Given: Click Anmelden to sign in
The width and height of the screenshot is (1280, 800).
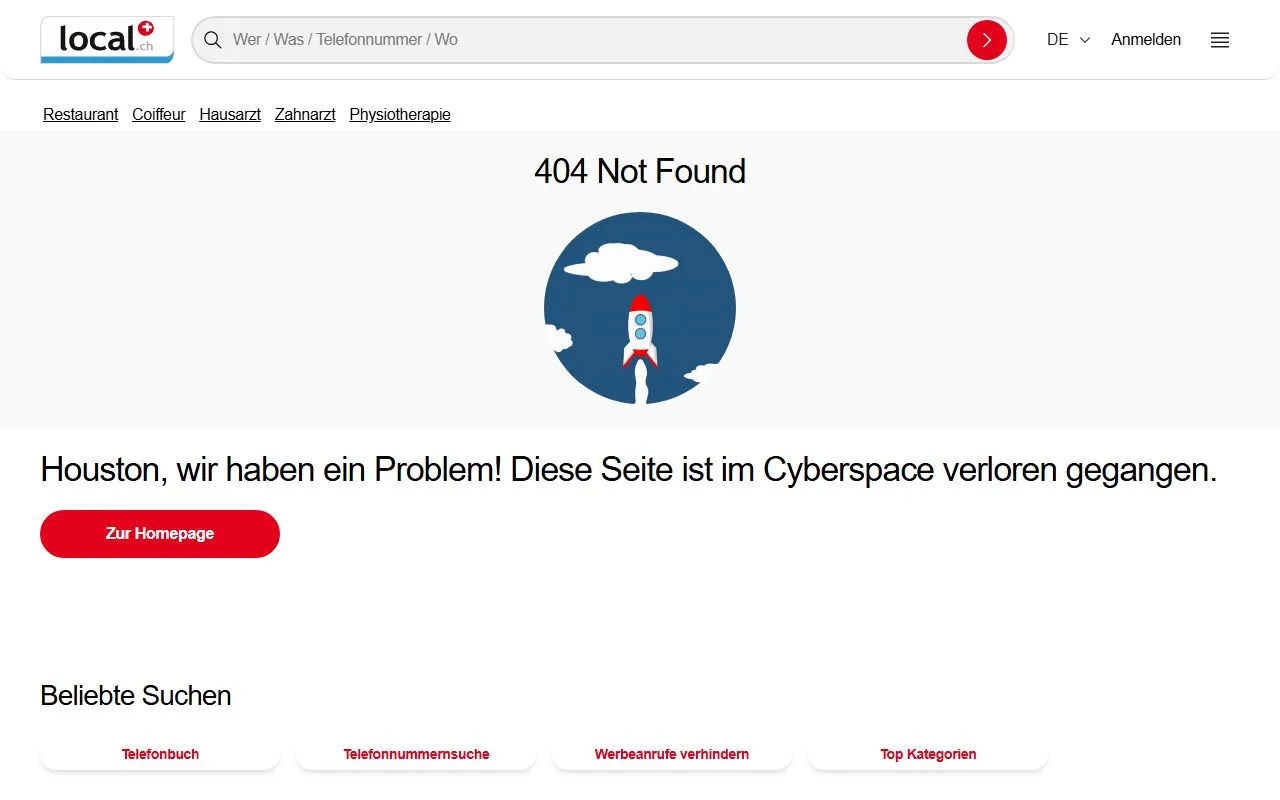Looking at the screenshot, I should (1146, 40).
